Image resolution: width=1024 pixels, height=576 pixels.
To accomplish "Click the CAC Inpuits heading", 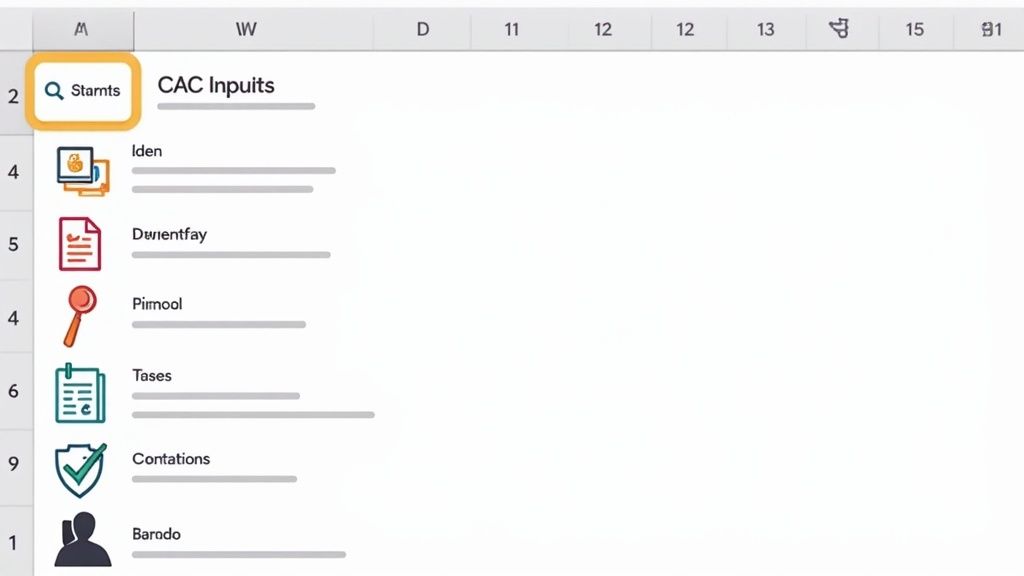I will click(216, 85).
